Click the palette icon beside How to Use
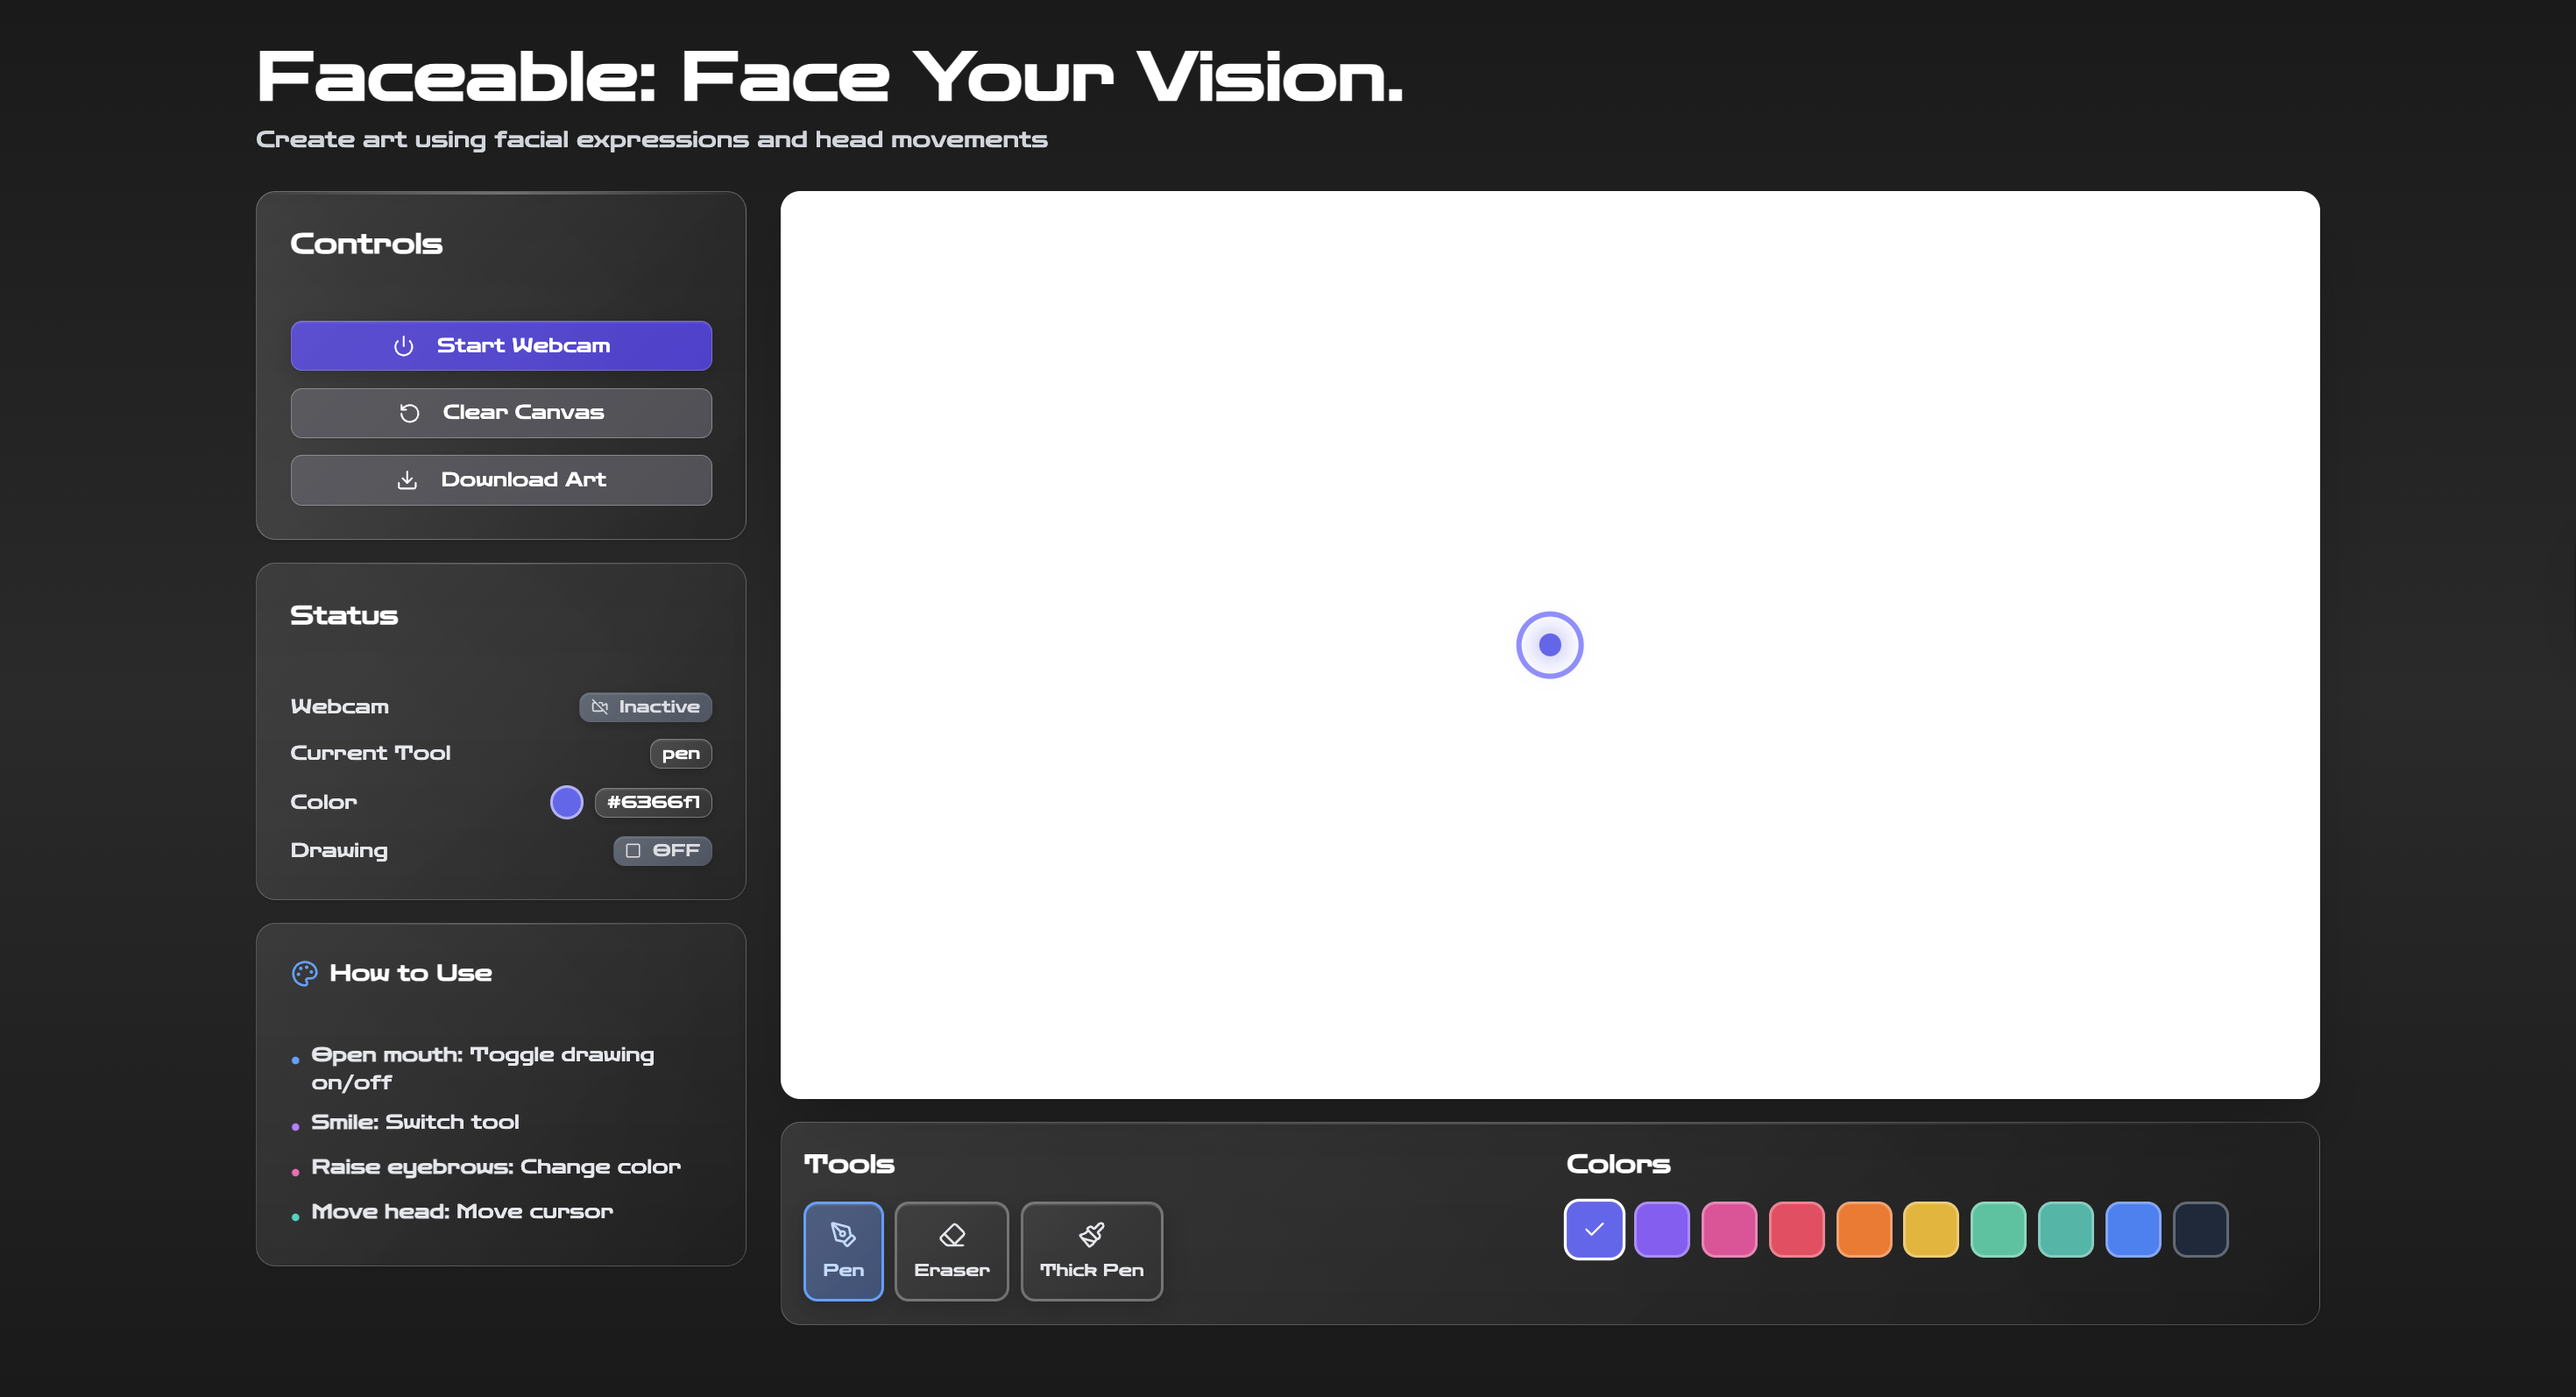 point(304,973)
